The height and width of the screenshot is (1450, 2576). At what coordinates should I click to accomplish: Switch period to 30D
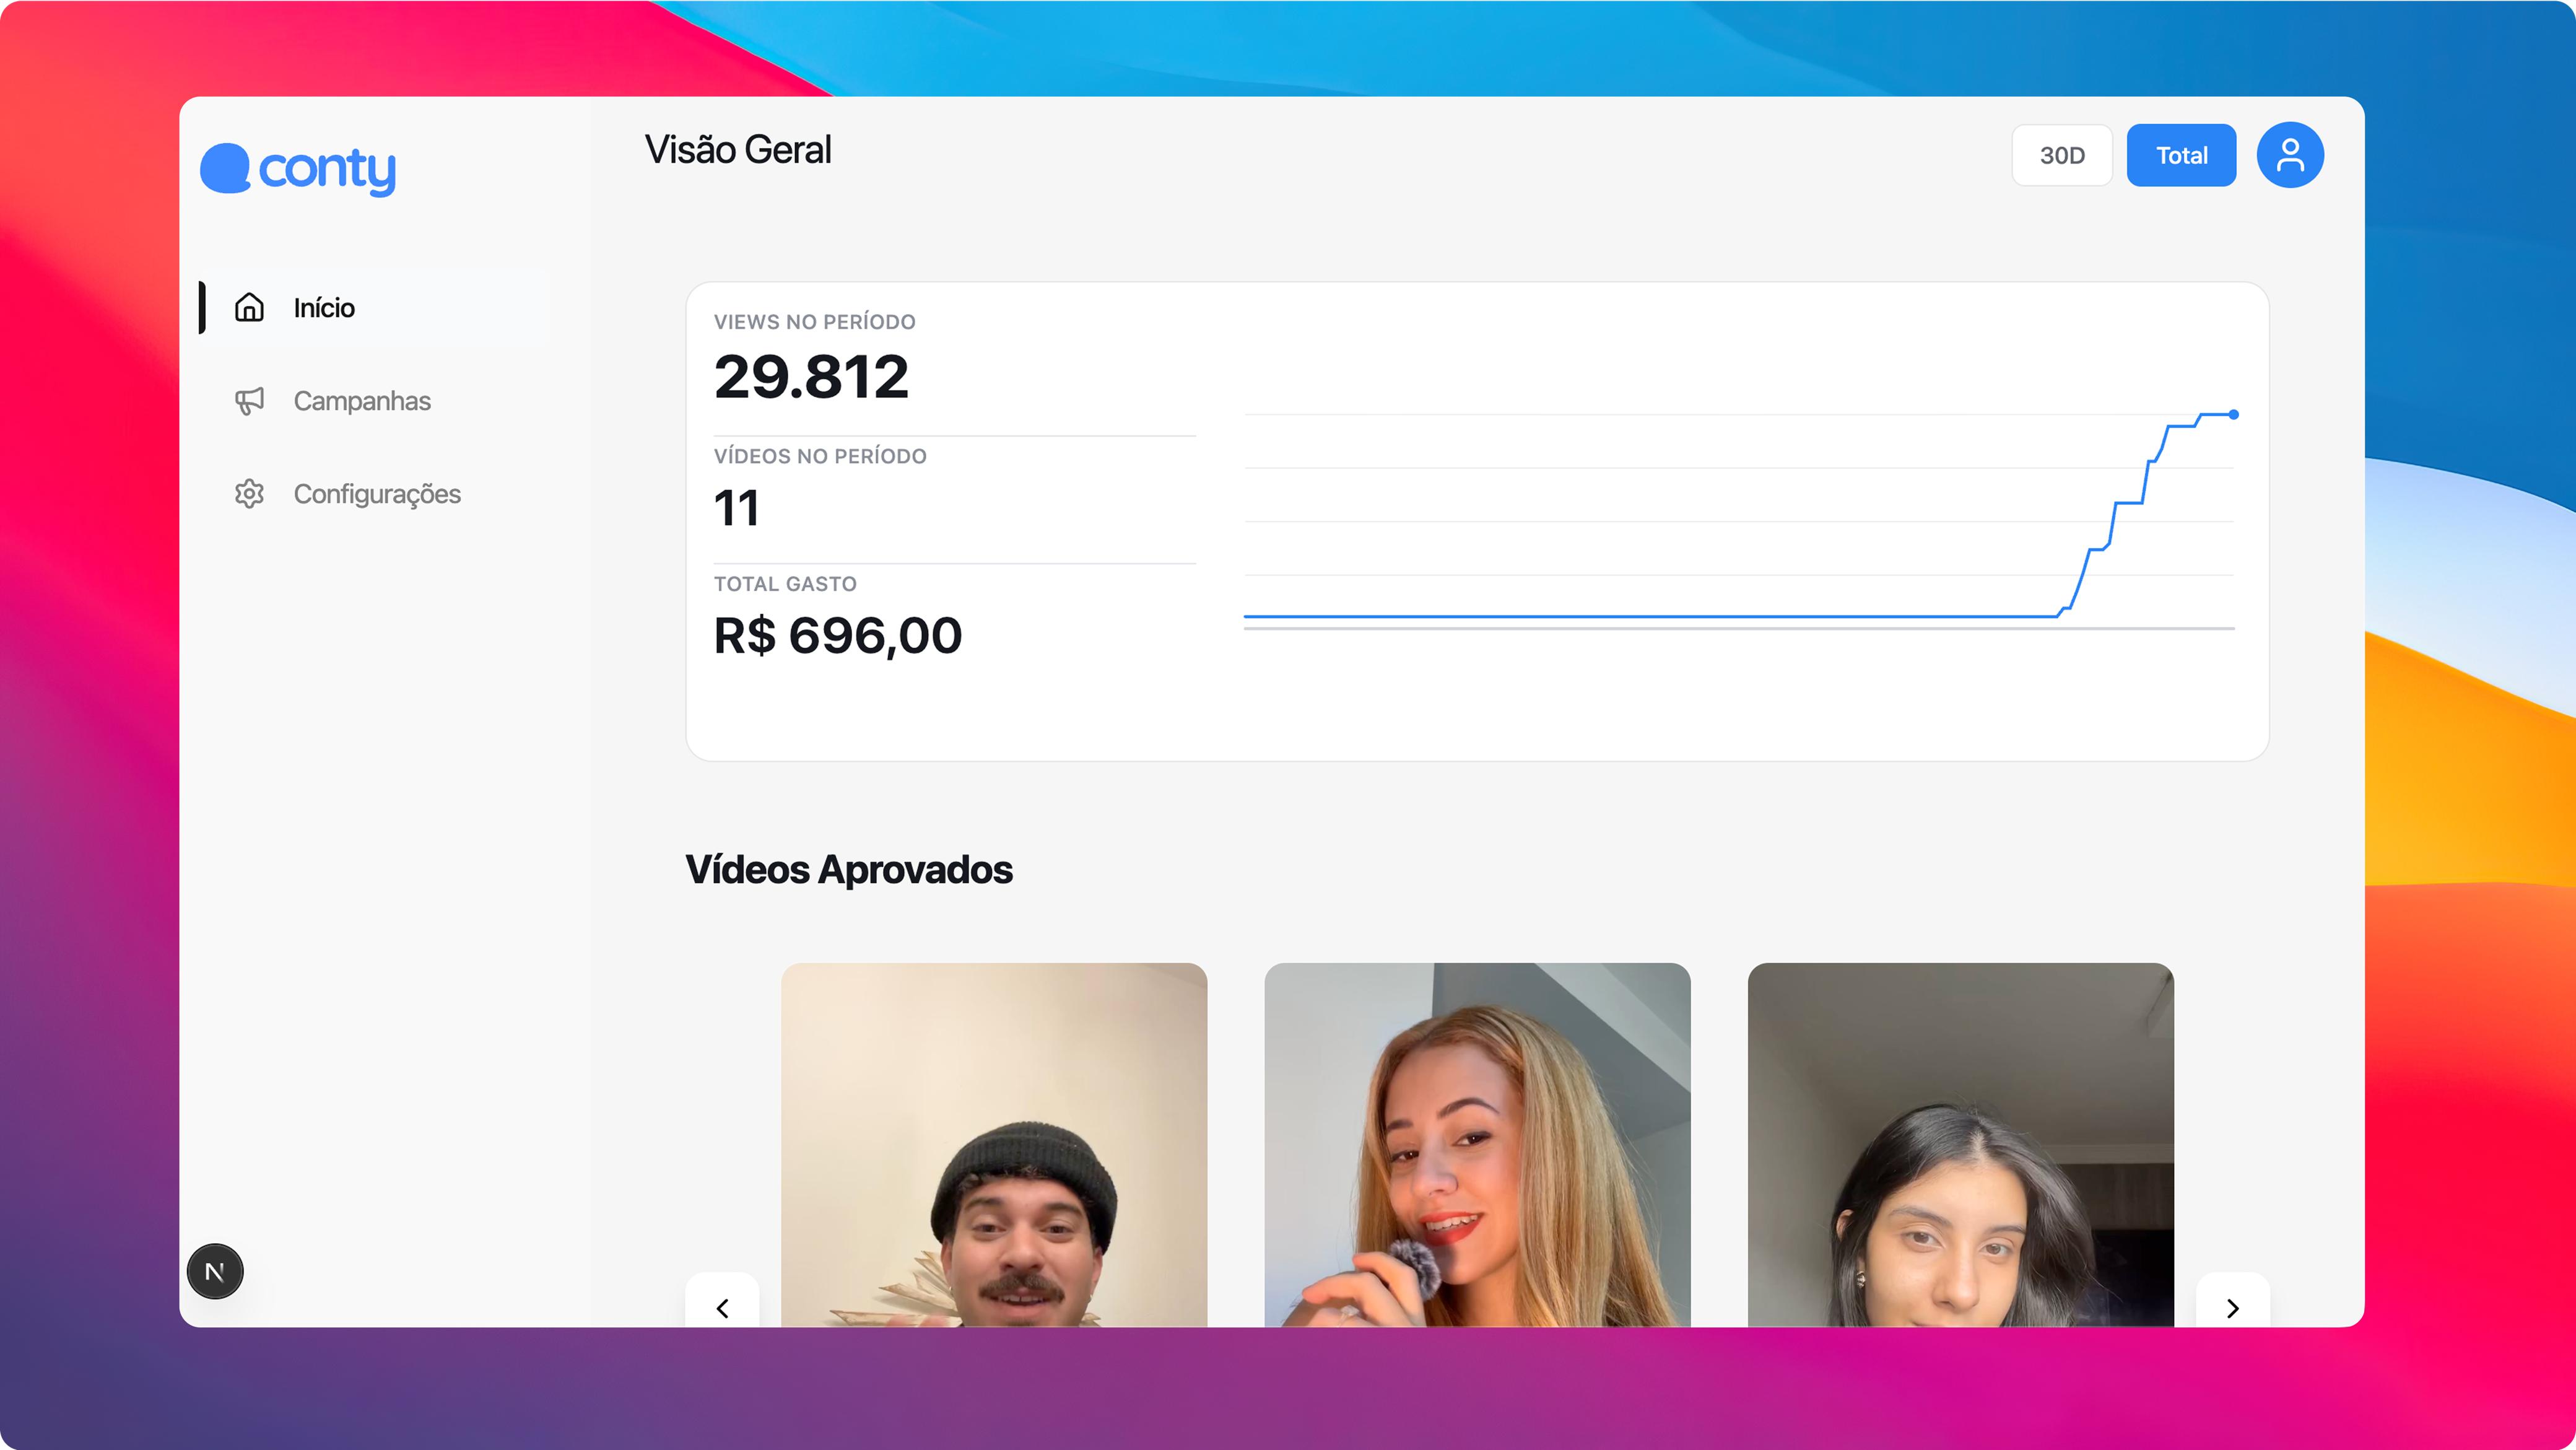2062,155
